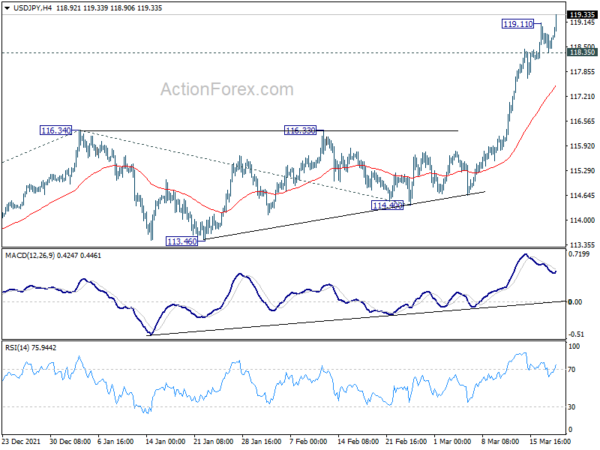Click the 23 Dec 2021 date marker
The width and height of the screenshot is (600, 450).
point(21,442)
